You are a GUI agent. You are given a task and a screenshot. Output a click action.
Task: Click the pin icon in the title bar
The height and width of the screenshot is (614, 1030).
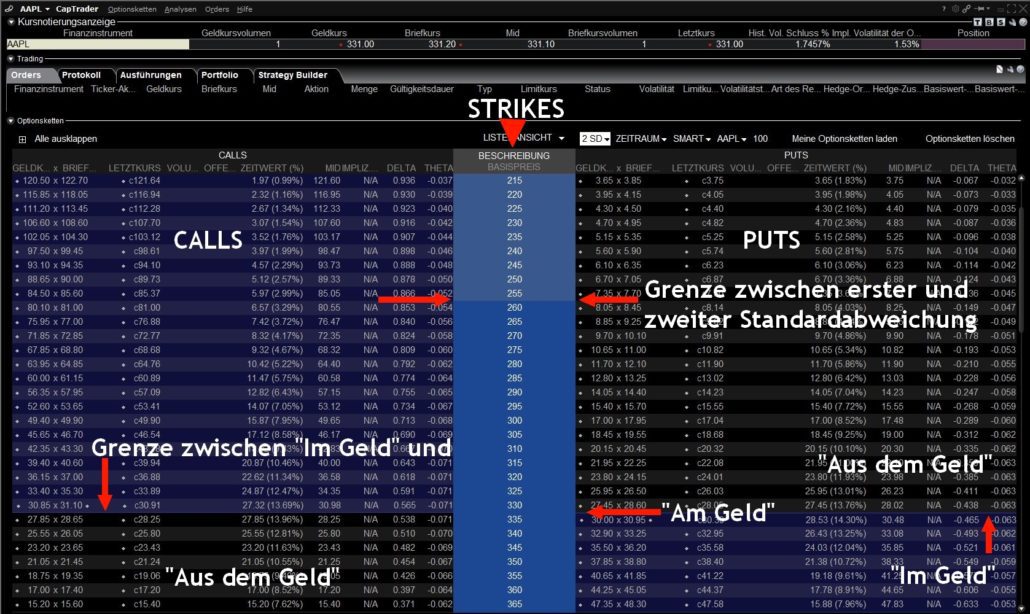point(981,8)
